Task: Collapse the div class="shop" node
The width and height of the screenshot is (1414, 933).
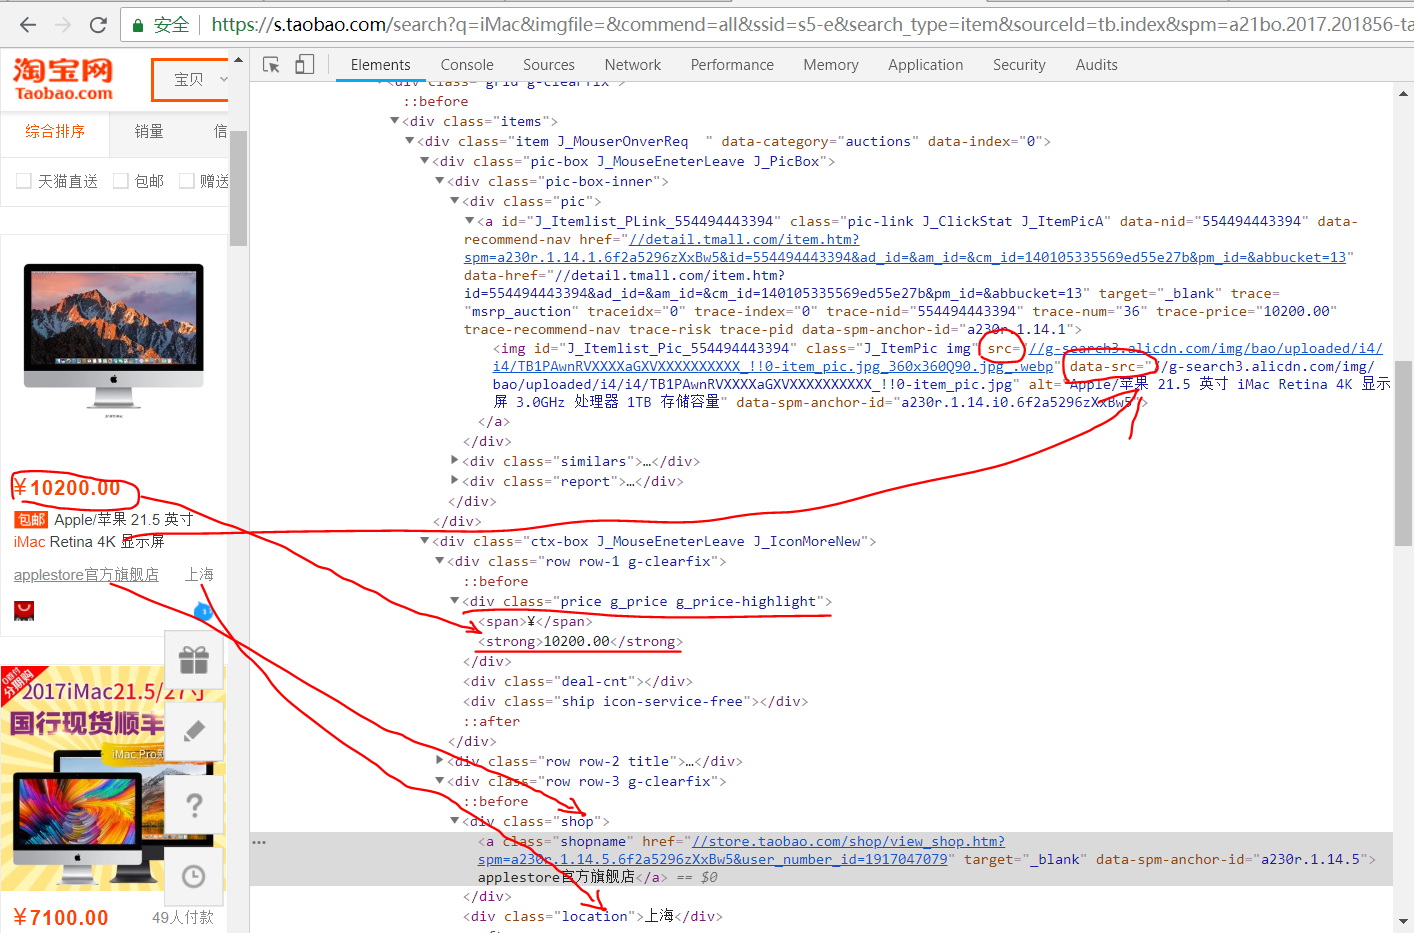Action: point(455,821)
